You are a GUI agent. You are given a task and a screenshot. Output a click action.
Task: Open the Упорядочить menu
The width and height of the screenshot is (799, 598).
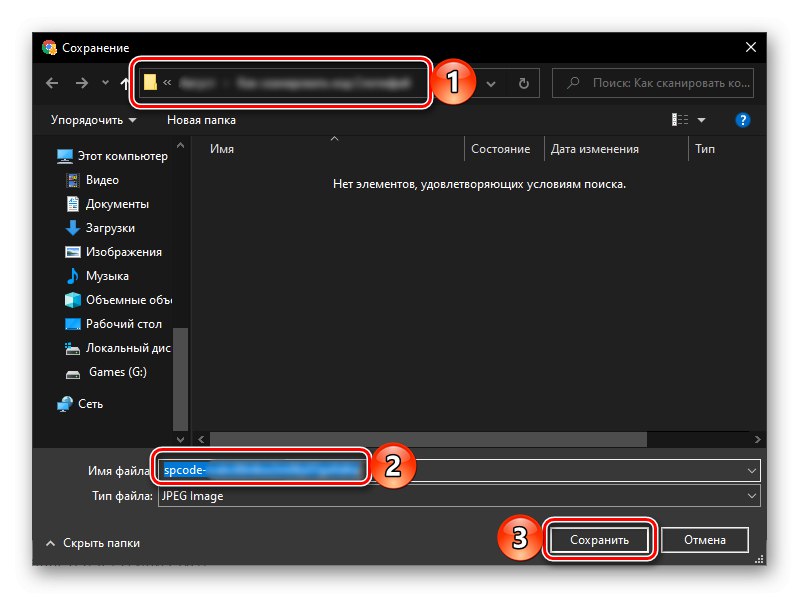coord(93,120)
